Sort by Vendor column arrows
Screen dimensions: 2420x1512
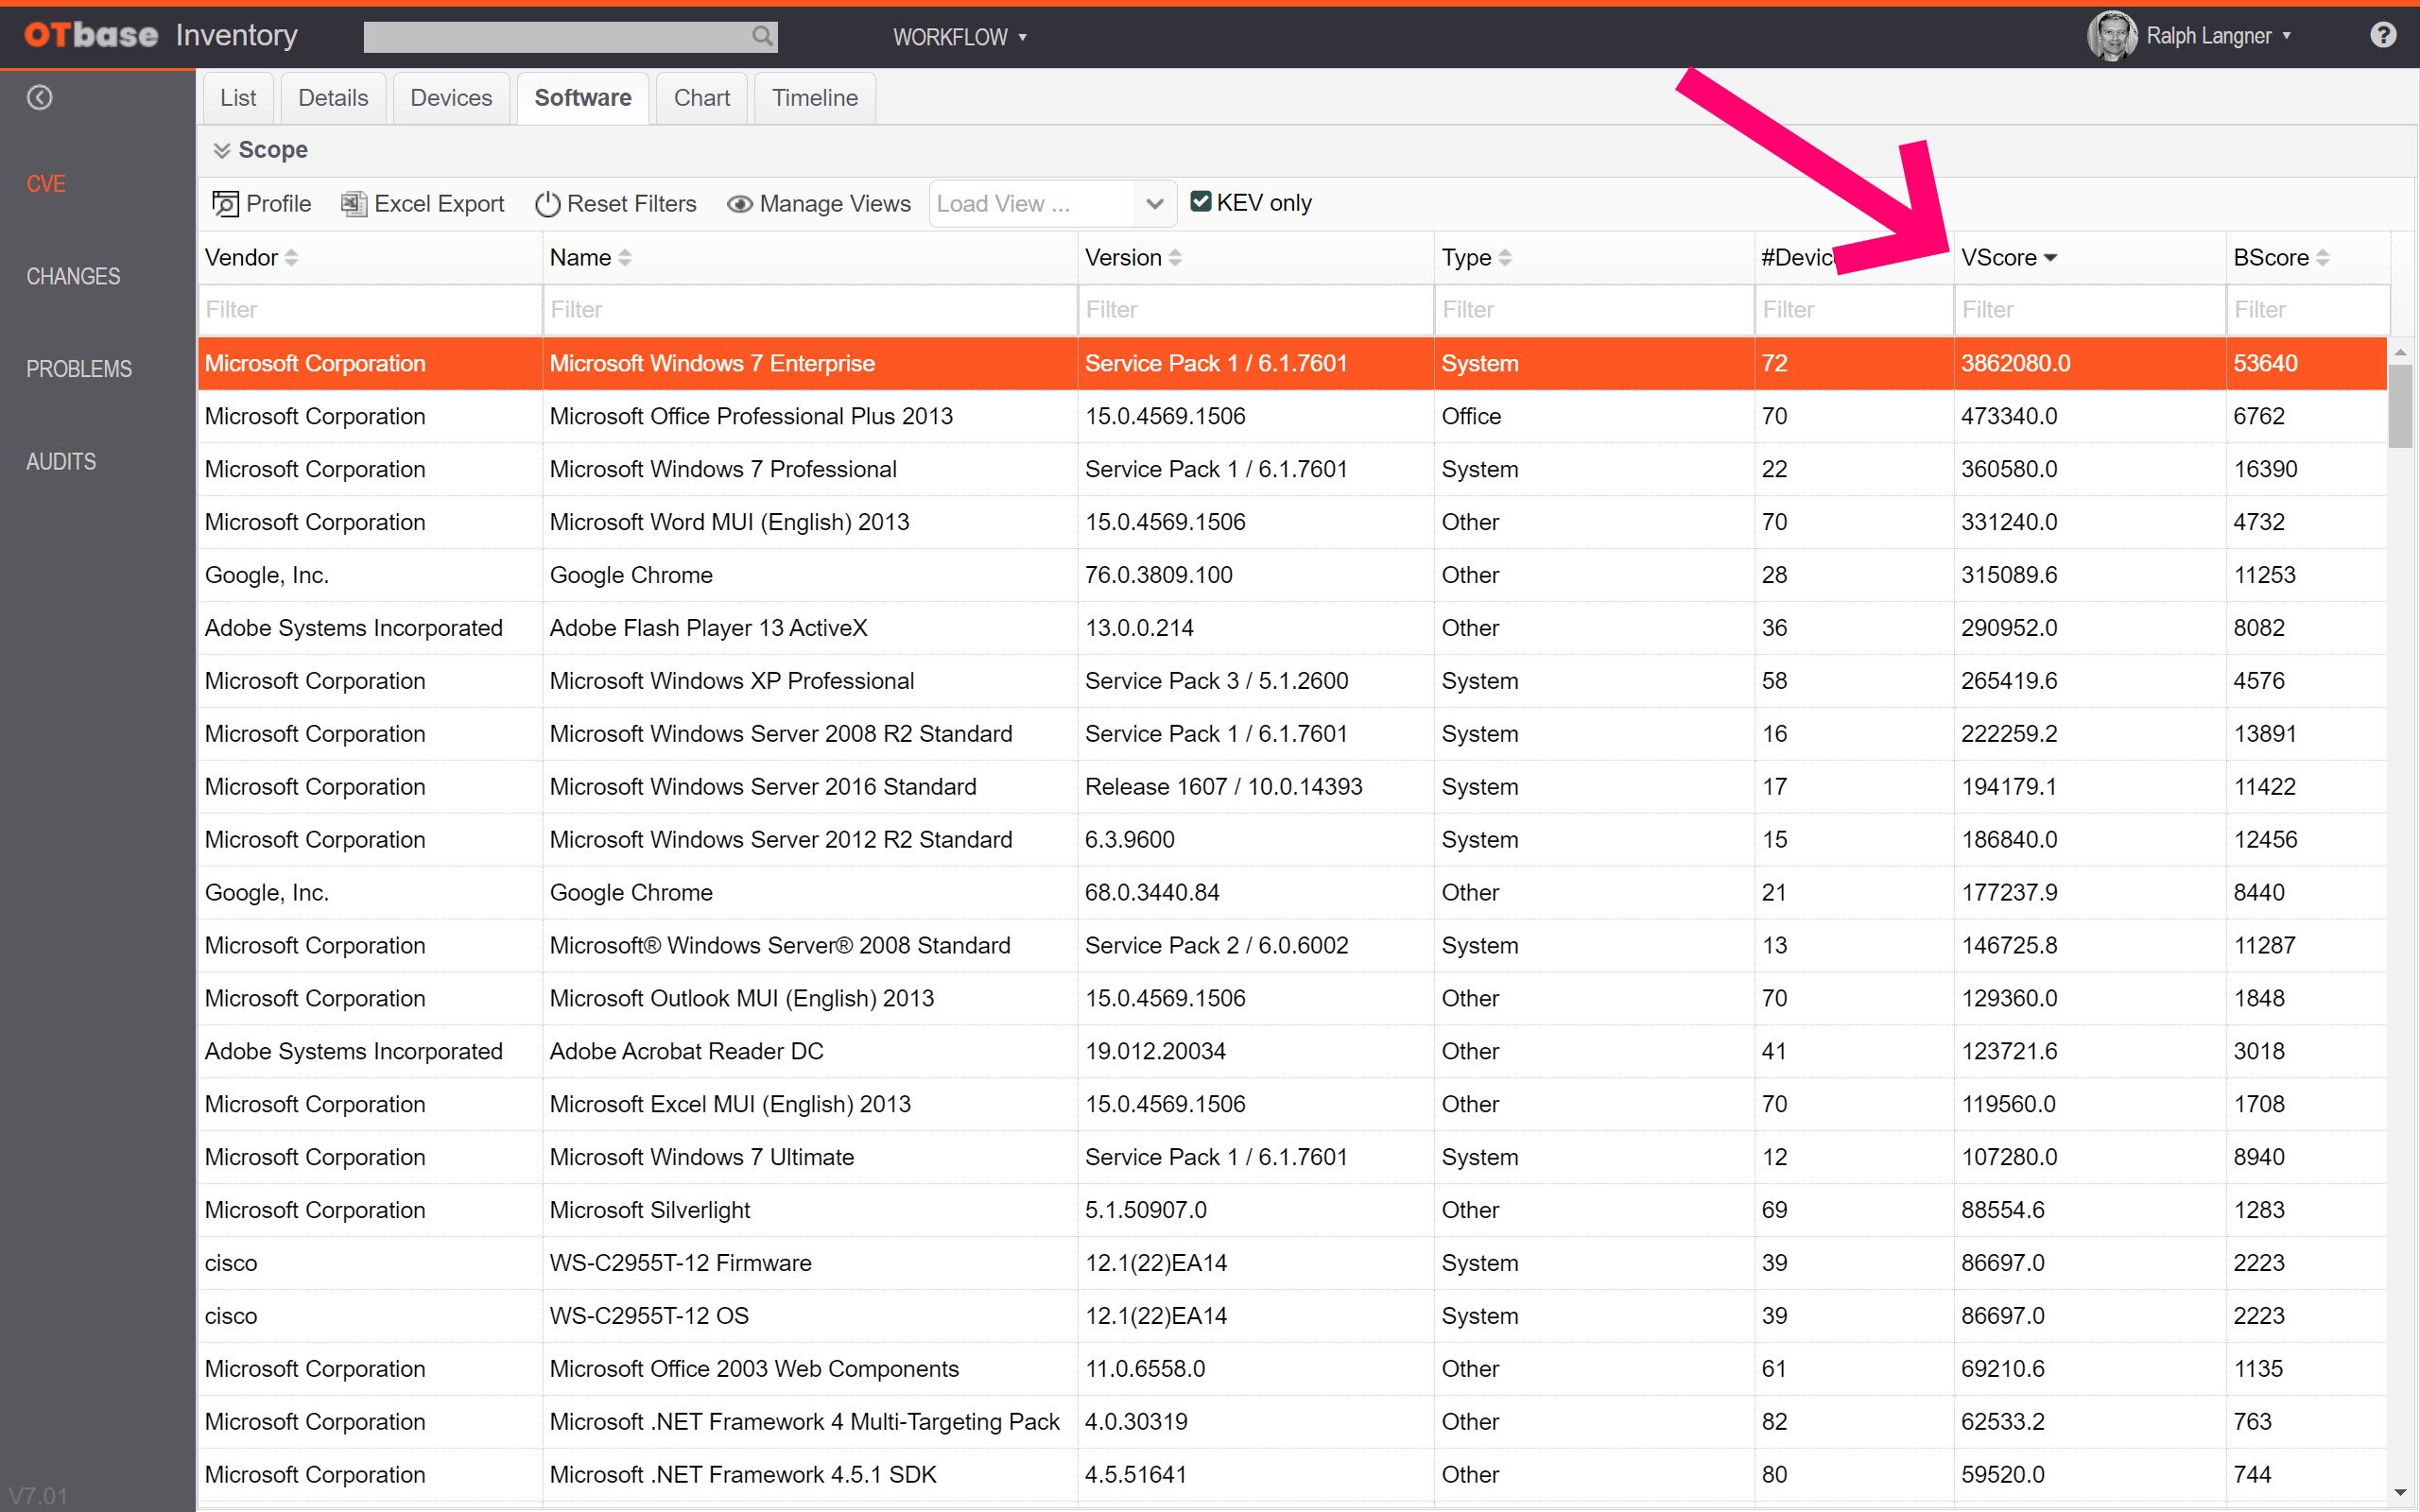click(291, 258)
